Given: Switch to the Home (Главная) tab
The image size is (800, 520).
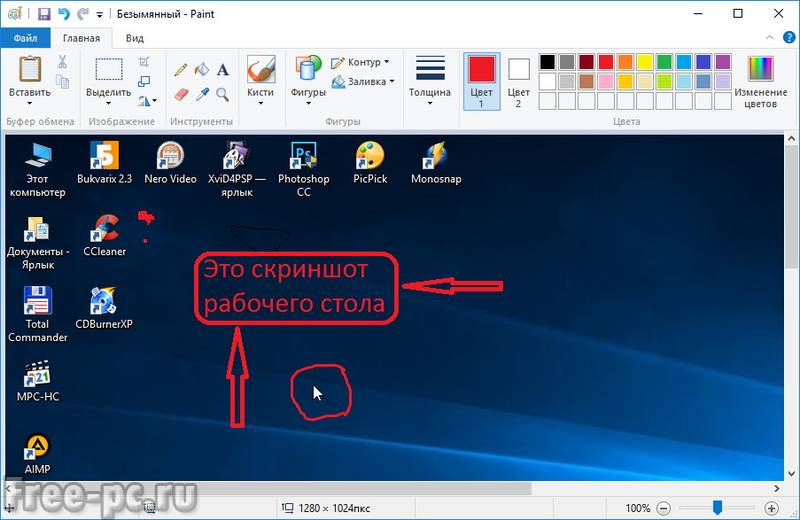Looking at the screenshot, I should tap(81, 38).
